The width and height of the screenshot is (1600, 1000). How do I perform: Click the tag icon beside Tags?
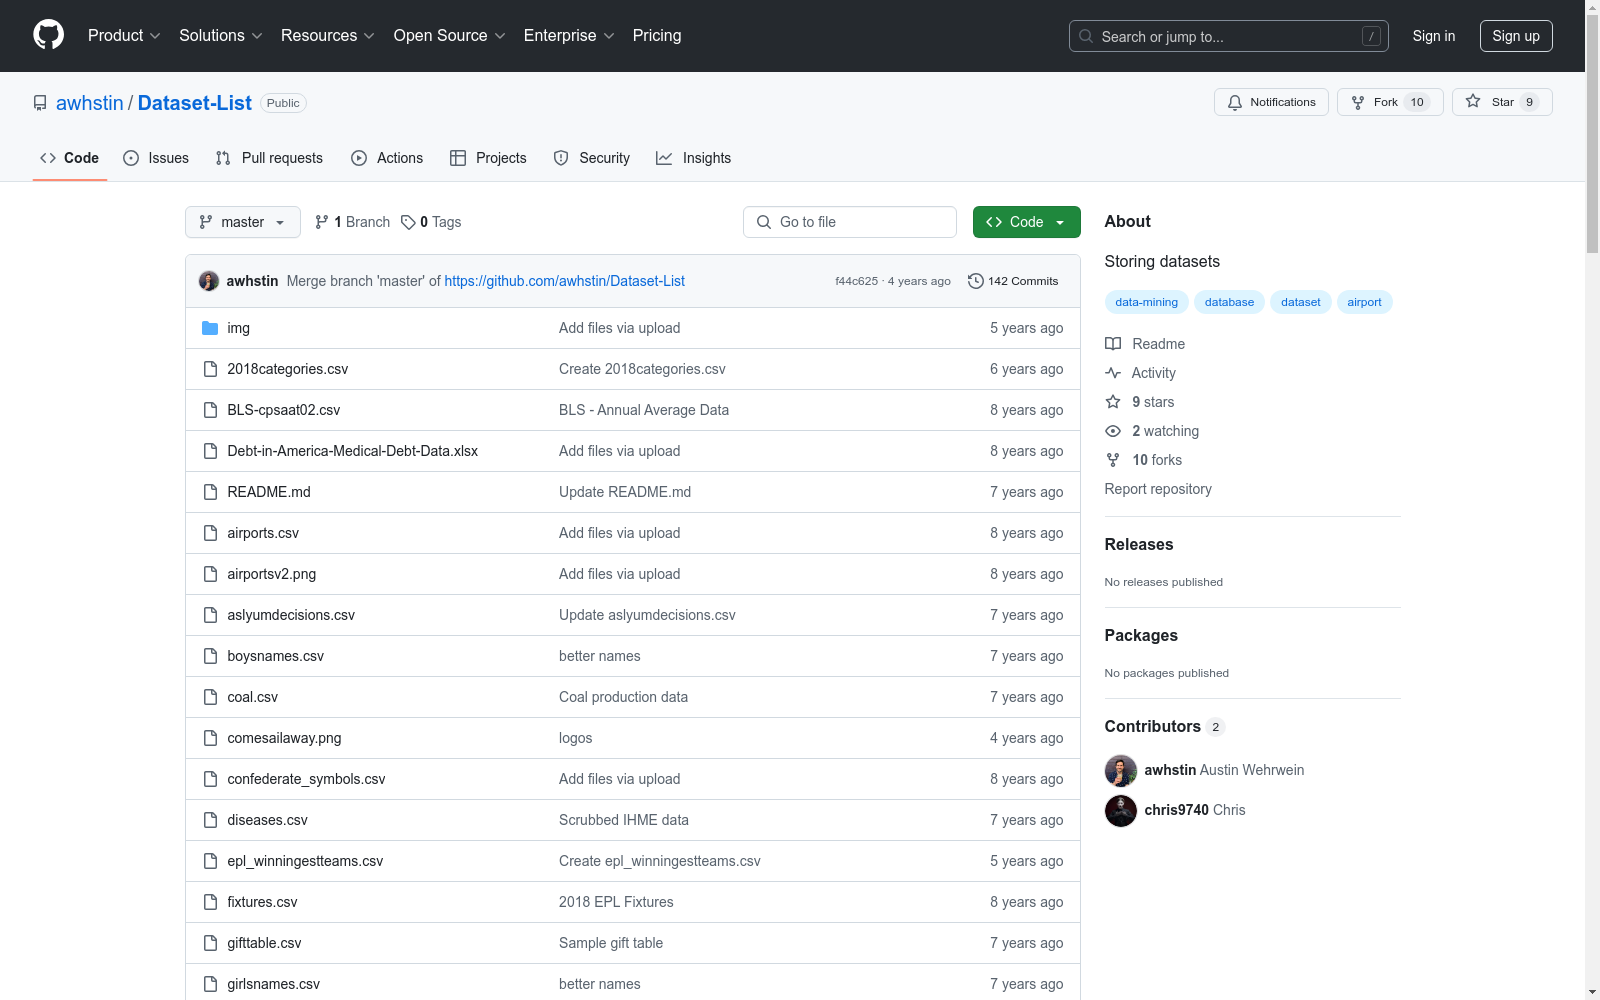[x=408, y=222]
